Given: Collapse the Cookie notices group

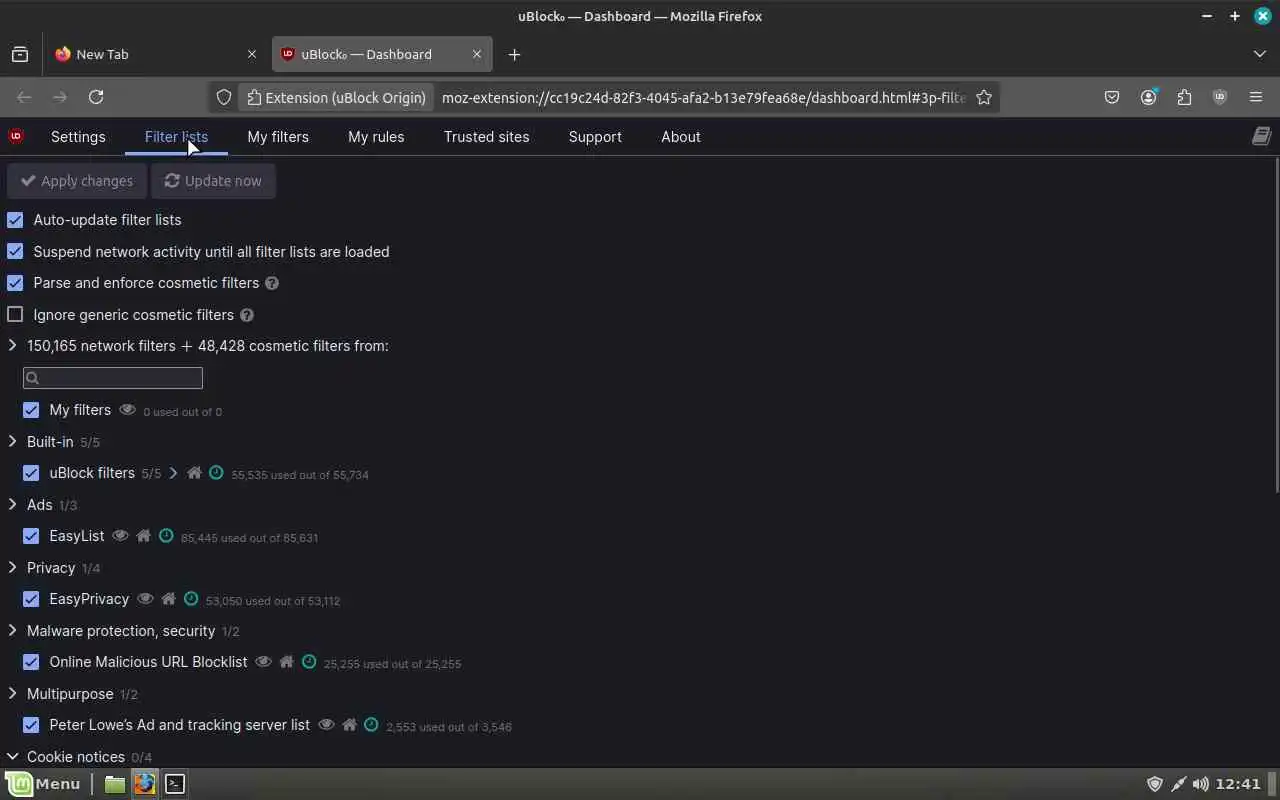Looking at the screenshot, I should pos(12,757).
